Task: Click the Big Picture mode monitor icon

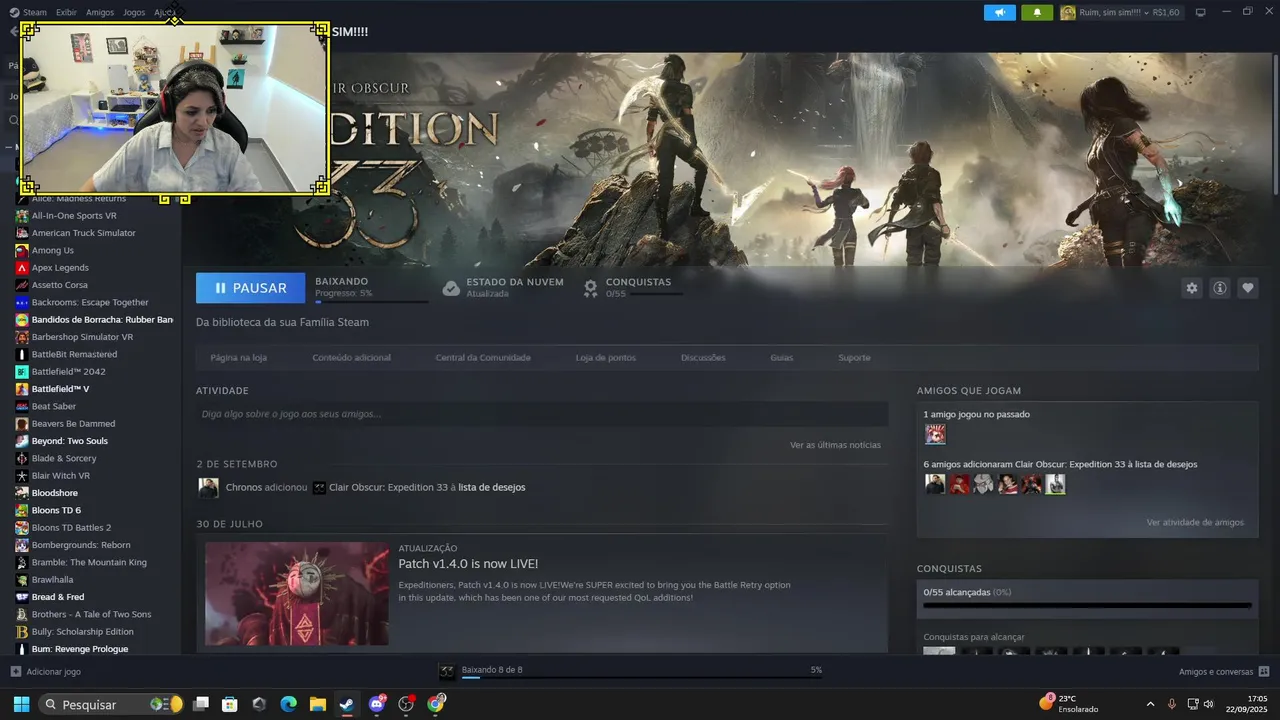Action: [1201, 13]
